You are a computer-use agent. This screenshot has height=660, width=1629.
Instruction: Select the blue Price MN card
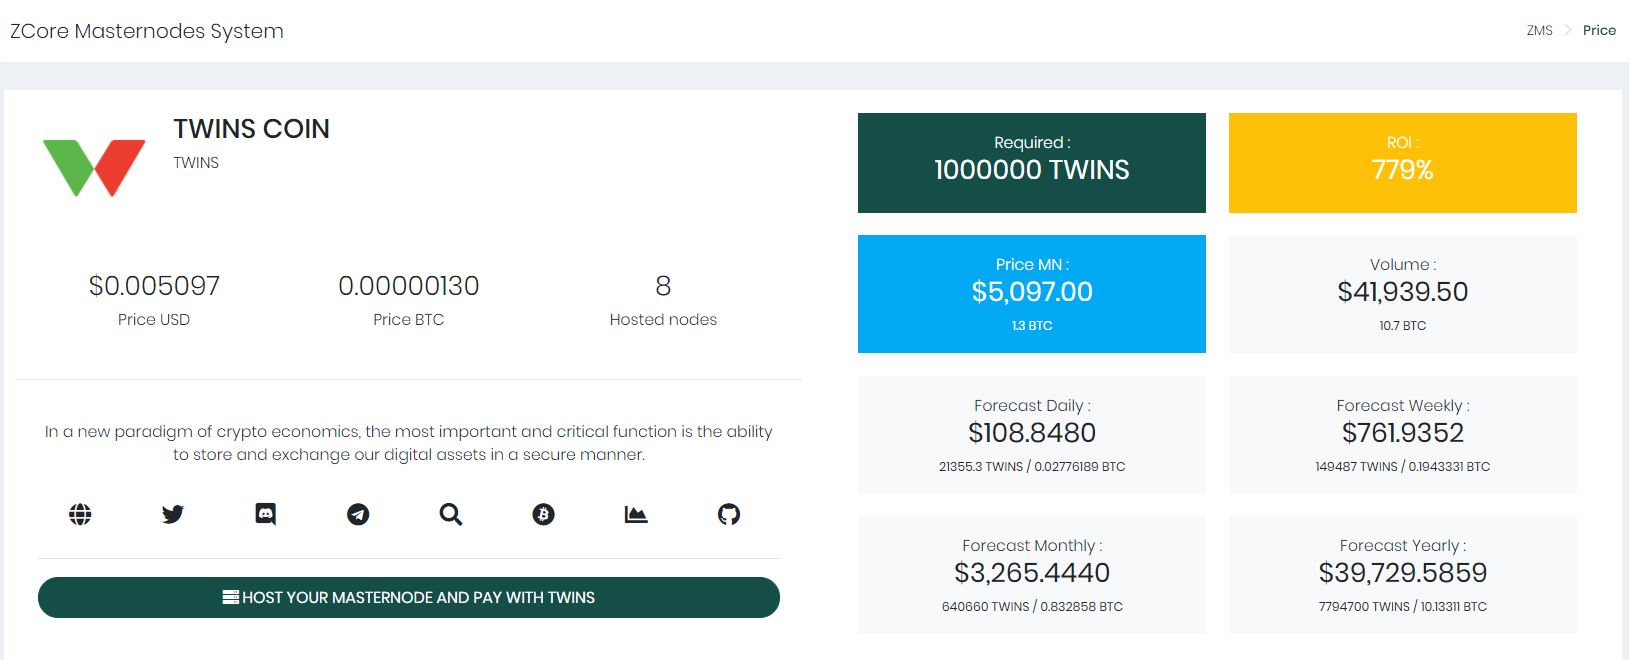pyautogui.click(x=1031, y=294)
